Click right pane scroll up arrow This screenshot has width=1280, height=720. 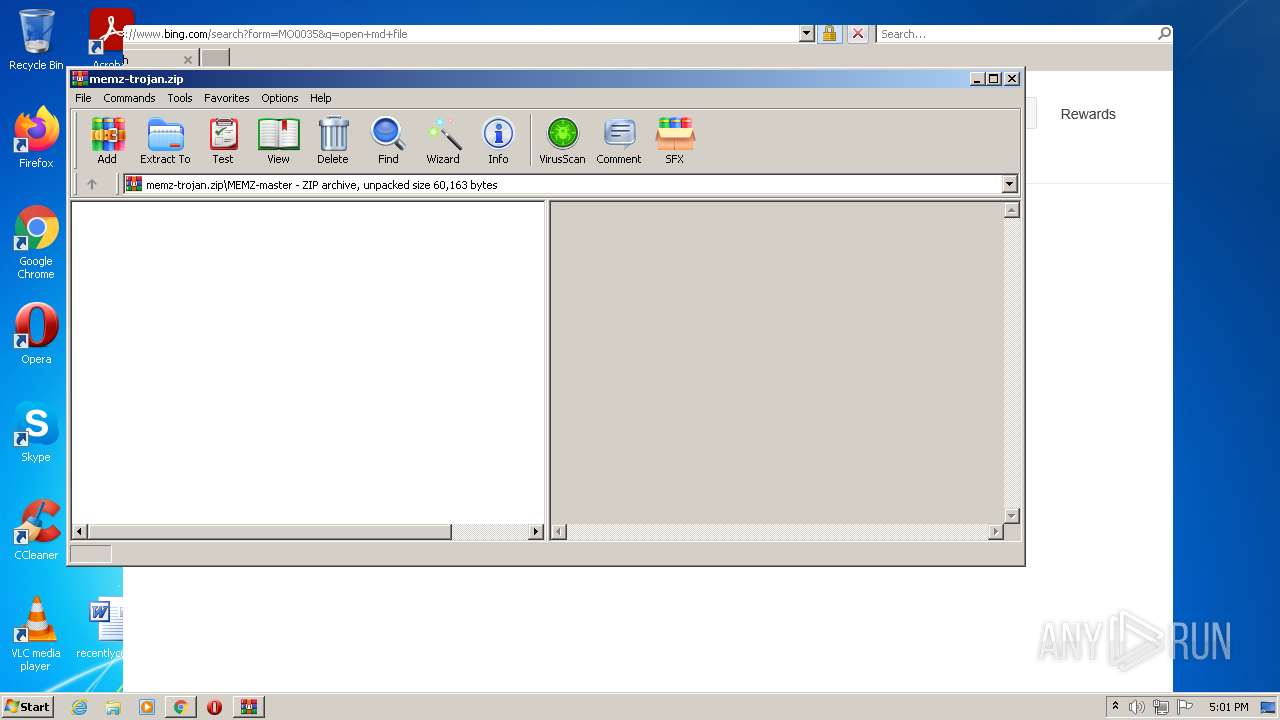pos(1011,210)
